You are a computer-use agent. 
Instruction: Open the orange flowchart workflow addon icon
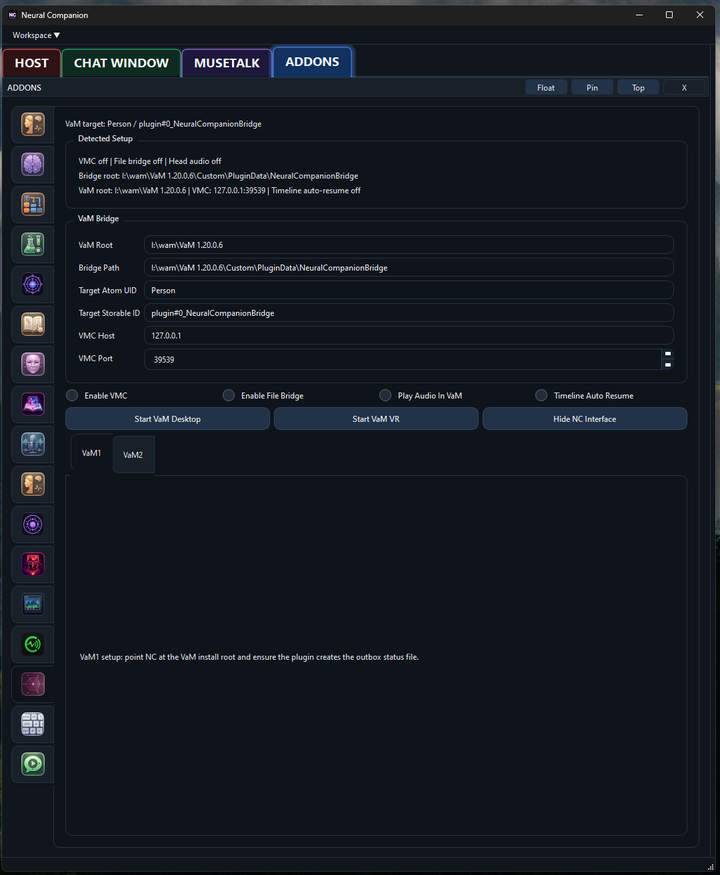(x=33, y=204)
